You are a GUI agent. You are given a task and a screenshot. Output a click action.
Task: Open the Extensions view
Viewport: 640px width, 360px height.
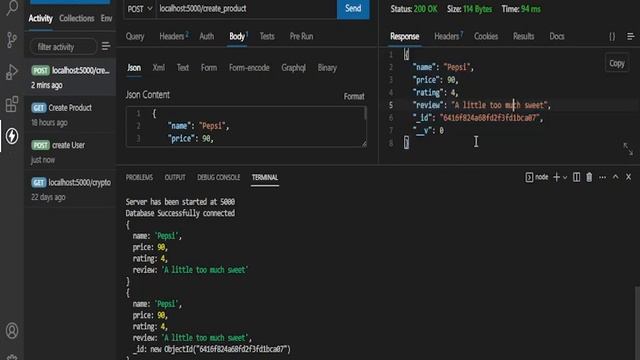point(12,104)
